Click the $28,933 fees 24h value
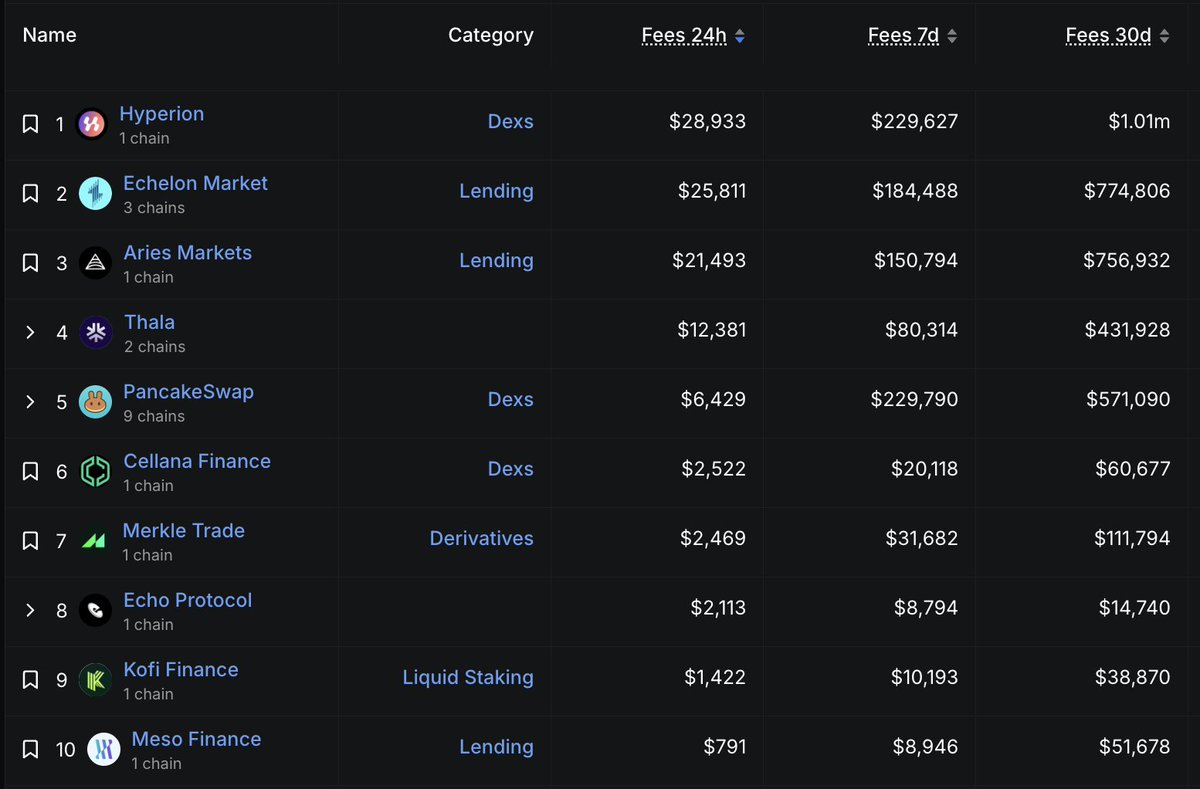The image size is (1200, 789). pos(708,122)
